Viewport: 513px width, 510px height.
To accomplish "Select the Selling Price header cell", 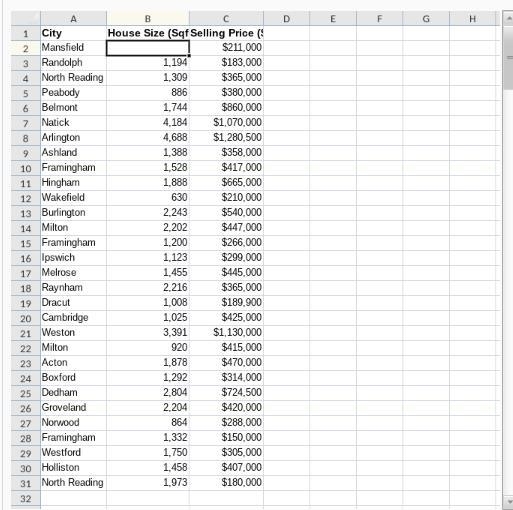I will [226, 33].
